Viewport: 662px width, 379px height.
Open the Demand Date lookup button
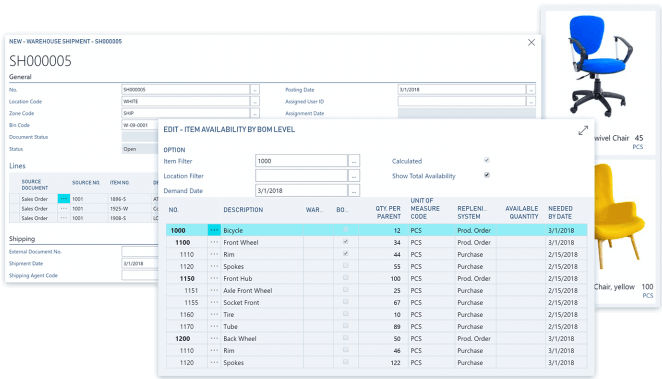354,190
